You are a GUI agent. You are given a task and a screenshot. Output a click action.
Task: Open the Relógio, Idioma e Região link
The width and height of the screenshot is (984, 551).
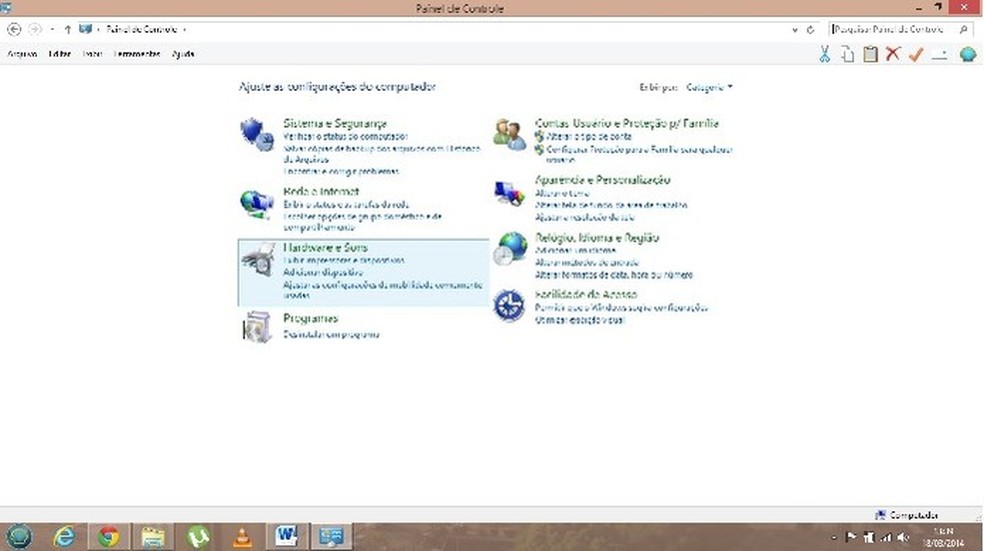pyautogui.click(x=597, y=238)
